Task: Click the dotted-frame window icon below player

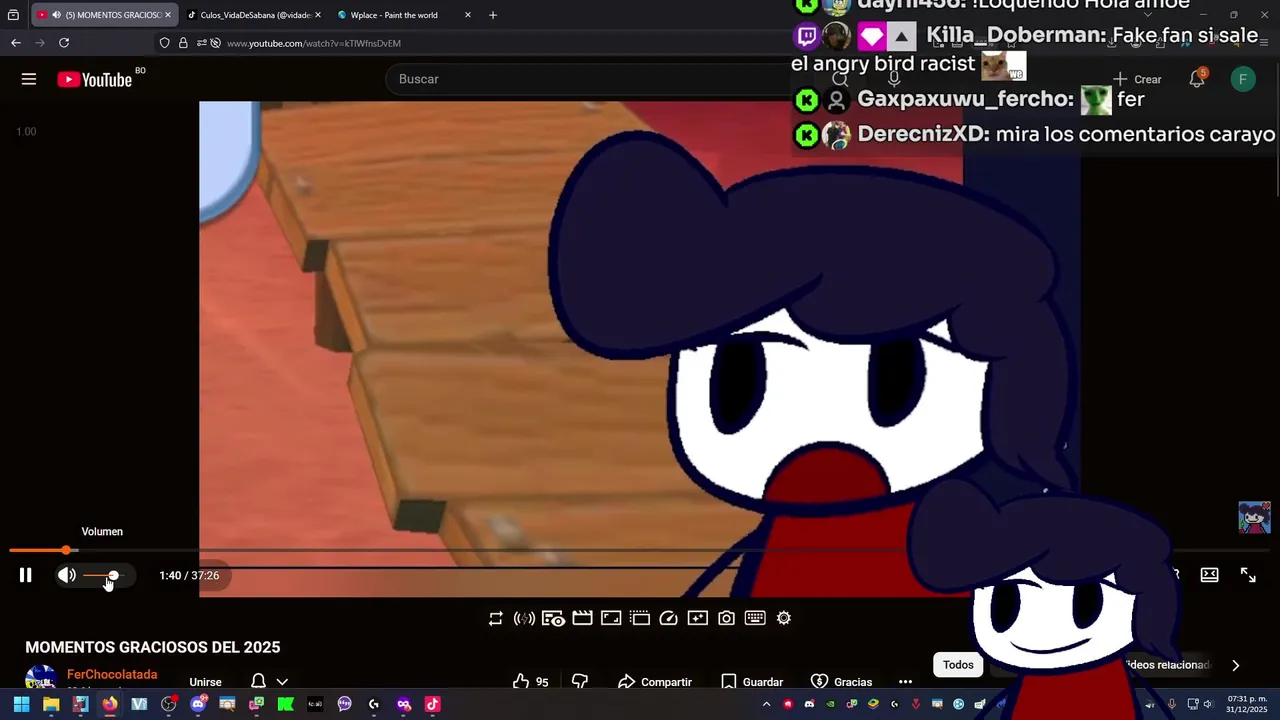Action: [x=640, y=618]
